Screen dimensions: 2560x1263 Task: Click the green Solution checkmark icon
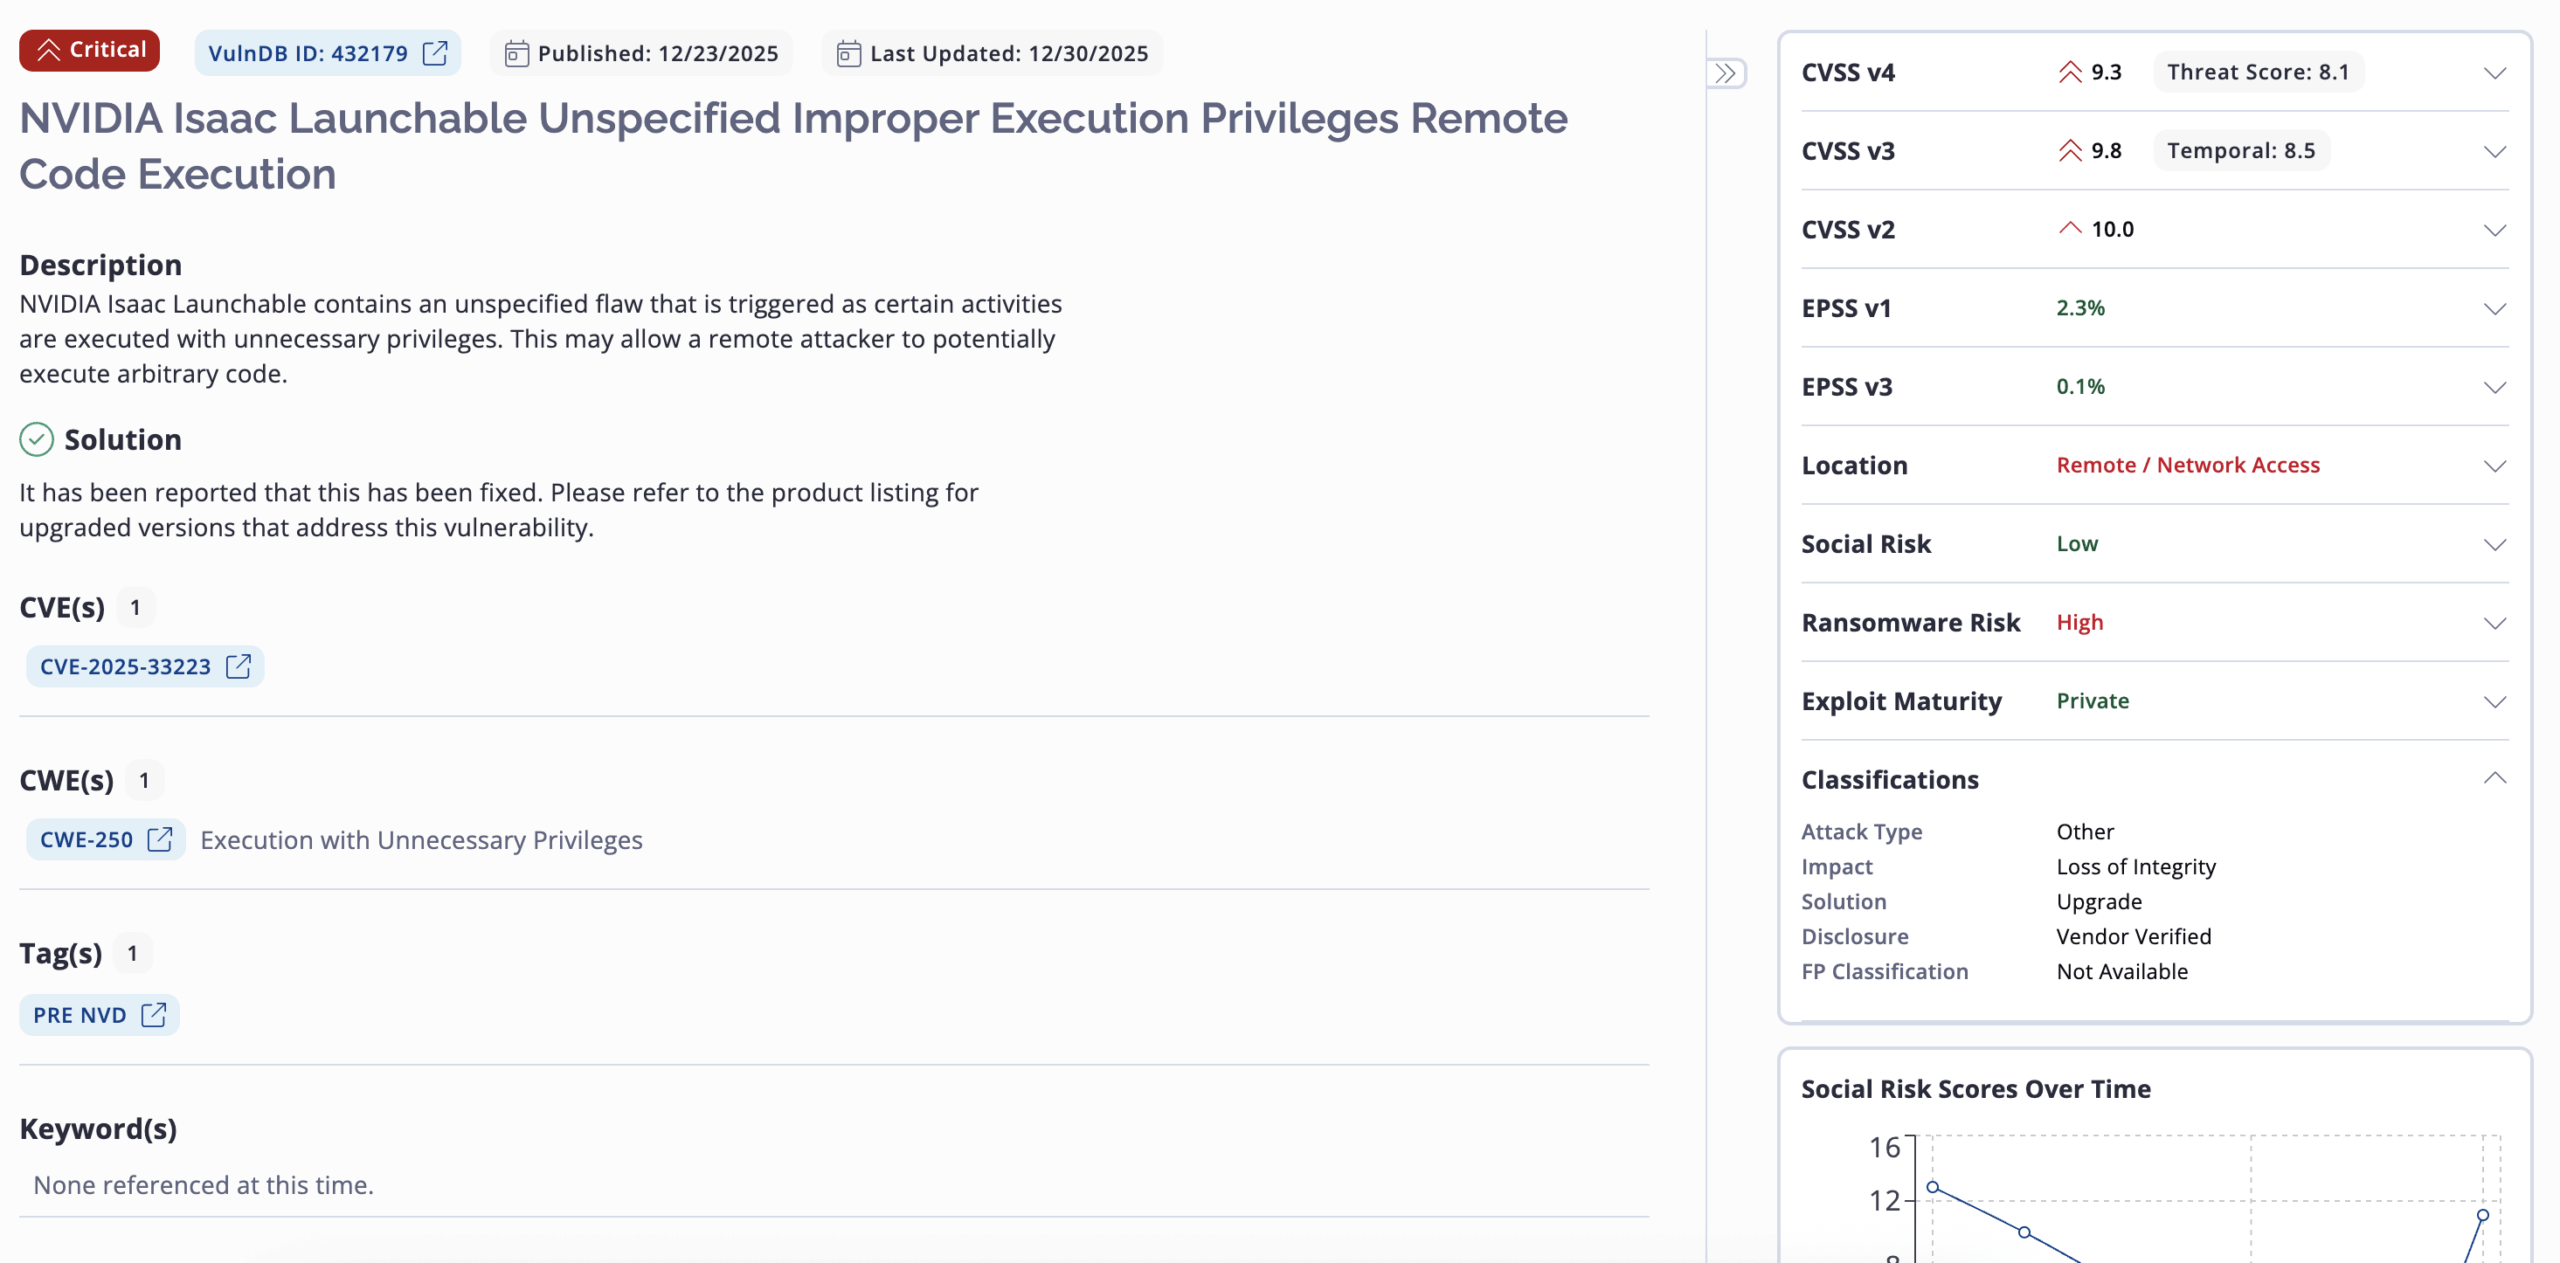pyautogui.click(x=37, y=439)
